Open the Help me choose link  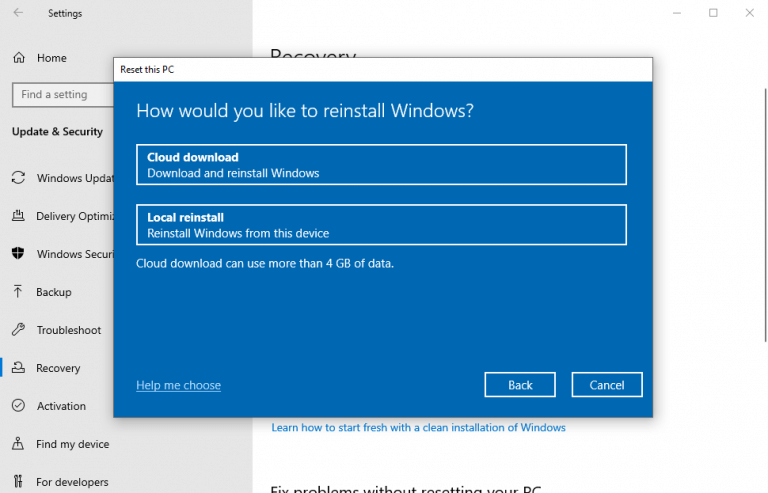(x=178, y=385)
